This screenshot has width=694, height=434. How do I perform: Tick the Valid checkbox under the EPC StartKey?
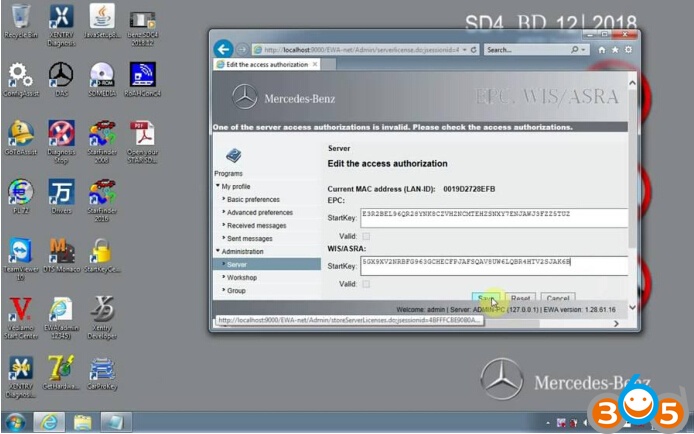(366, 236)
